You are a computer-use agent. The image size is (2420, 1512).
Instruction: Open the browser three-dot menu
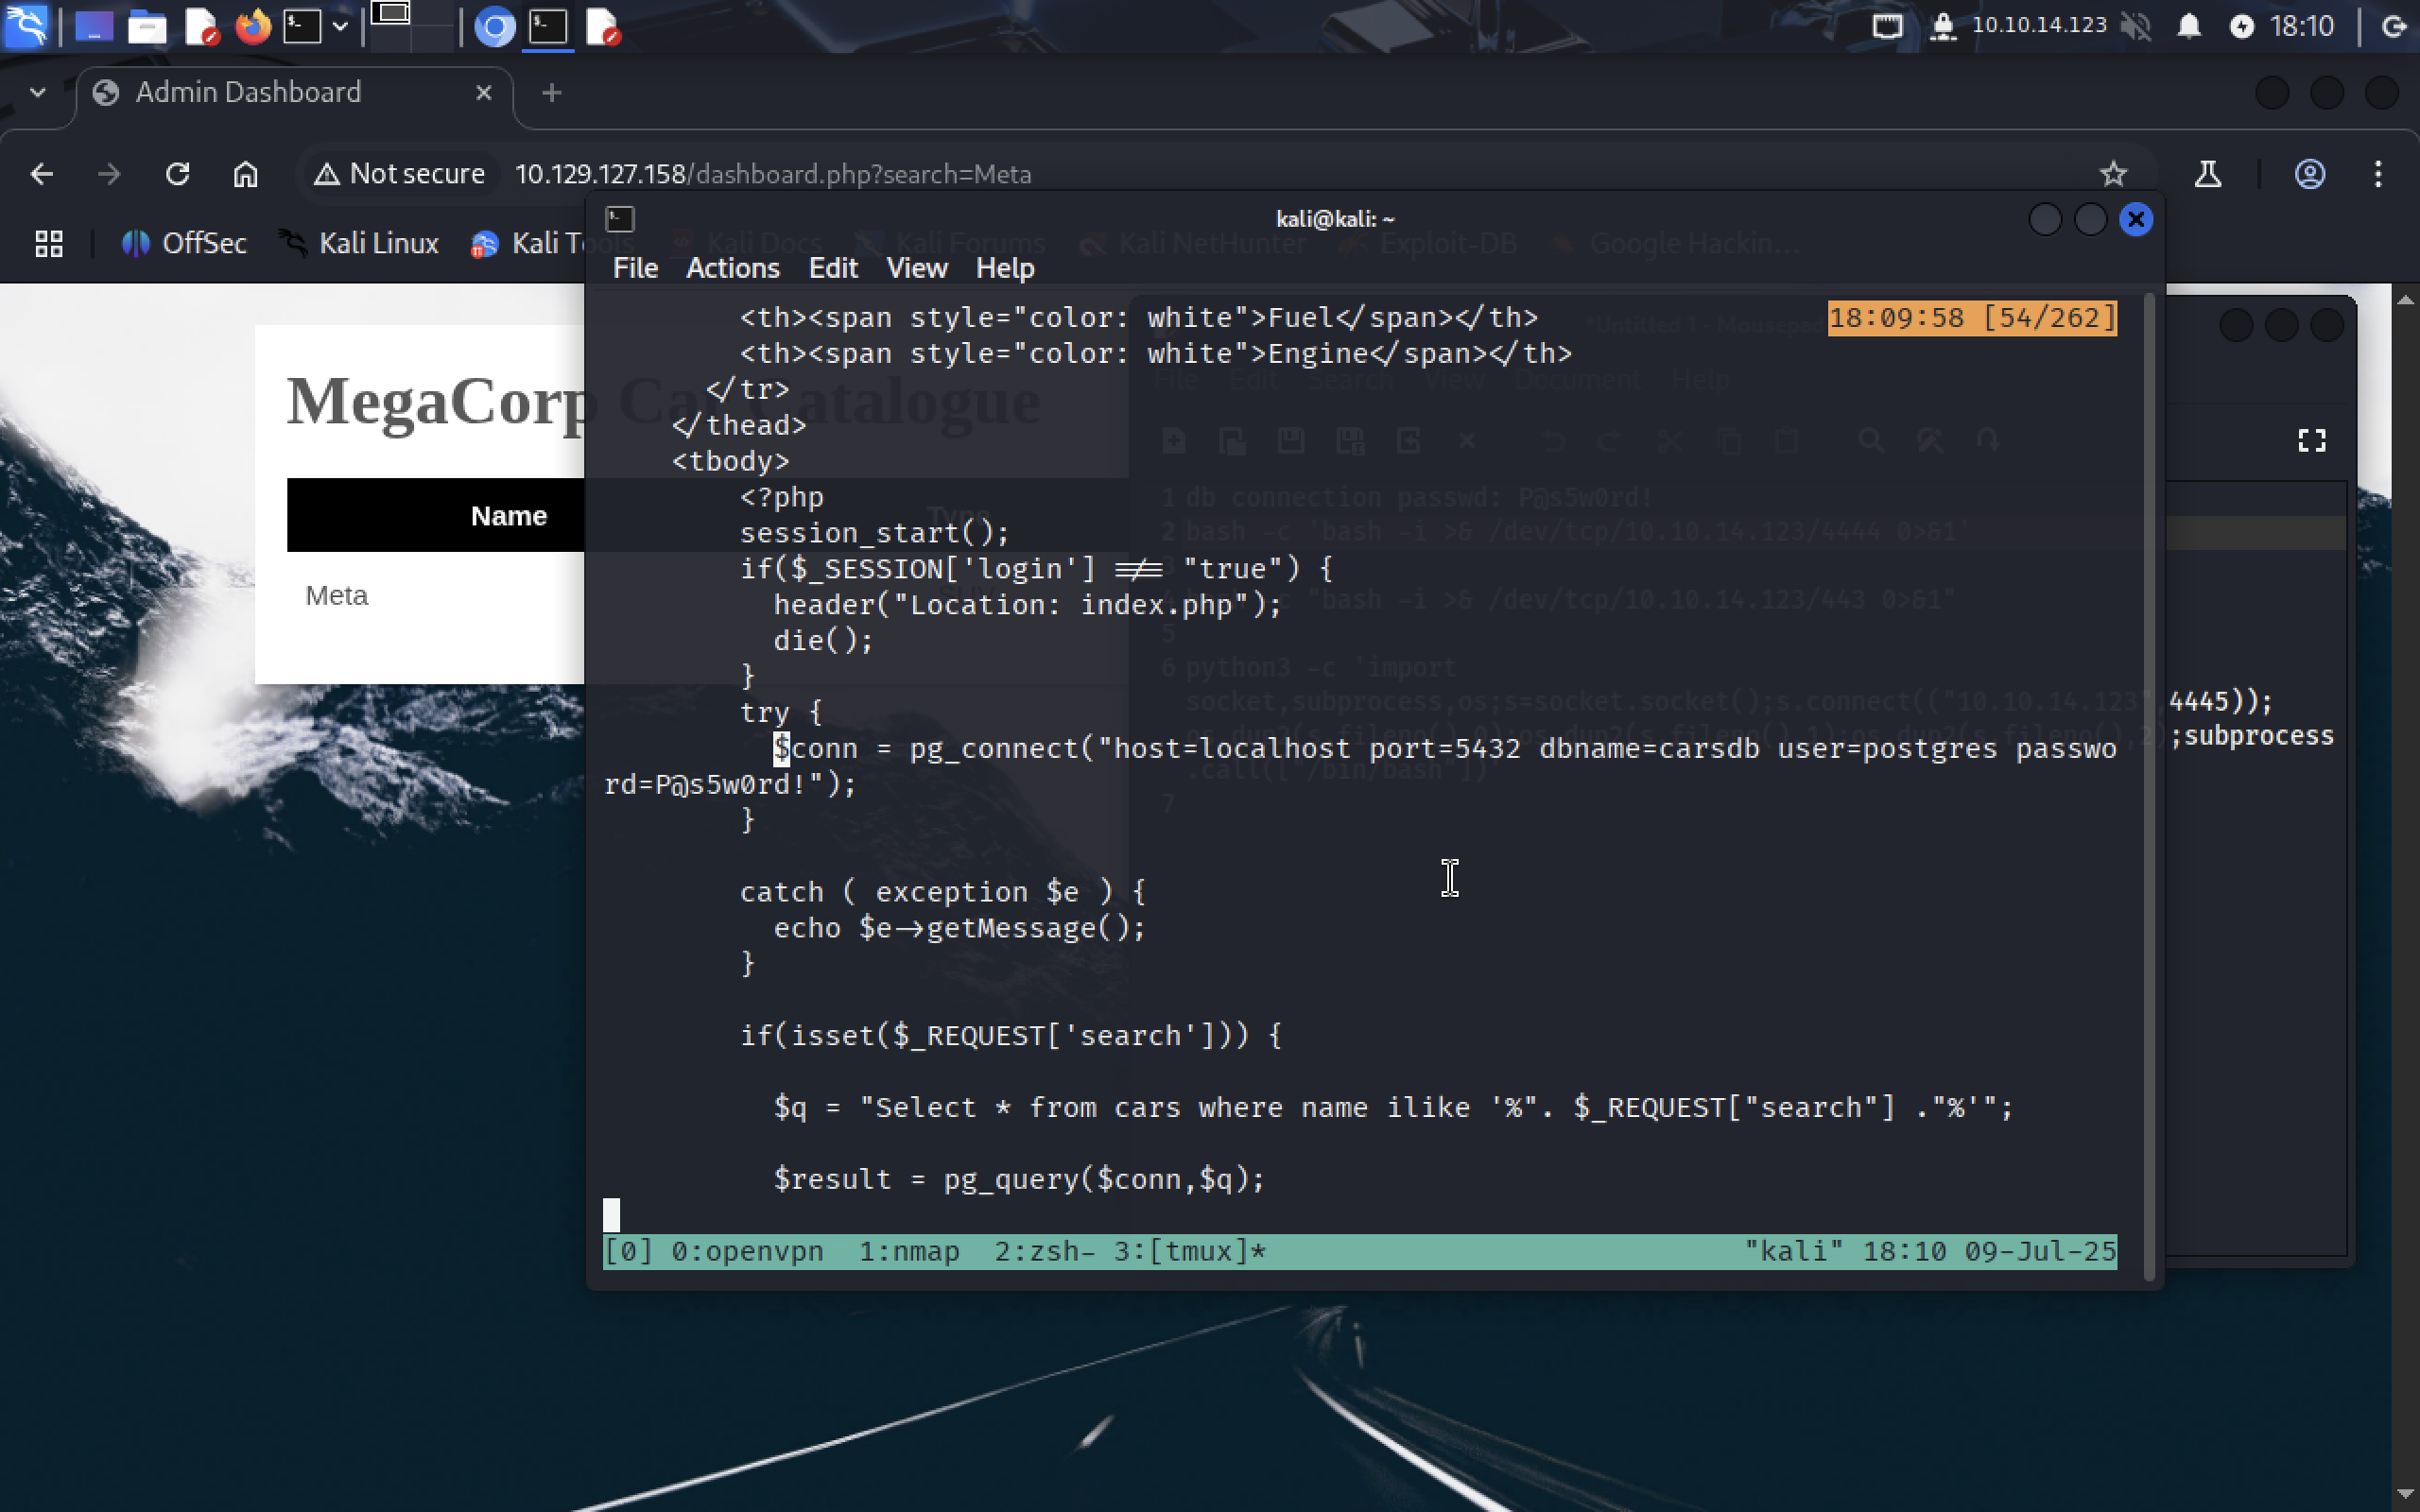[x=2378, y=174]
